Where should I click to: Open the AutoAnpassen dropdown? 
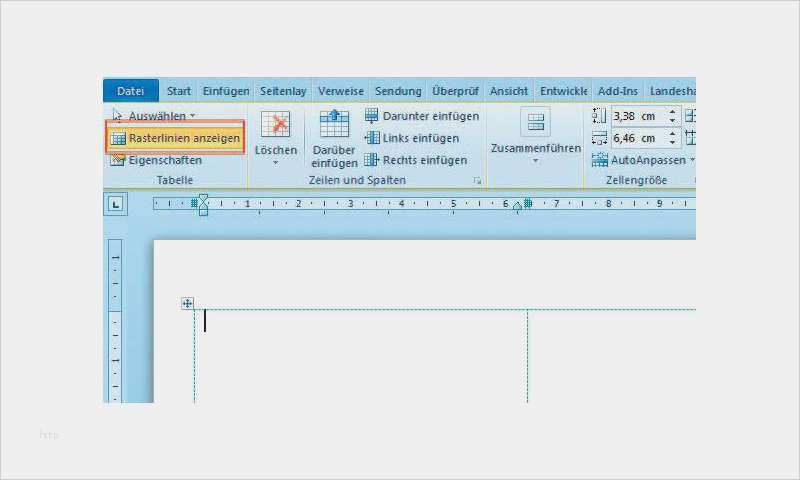(x=643, y=160)
